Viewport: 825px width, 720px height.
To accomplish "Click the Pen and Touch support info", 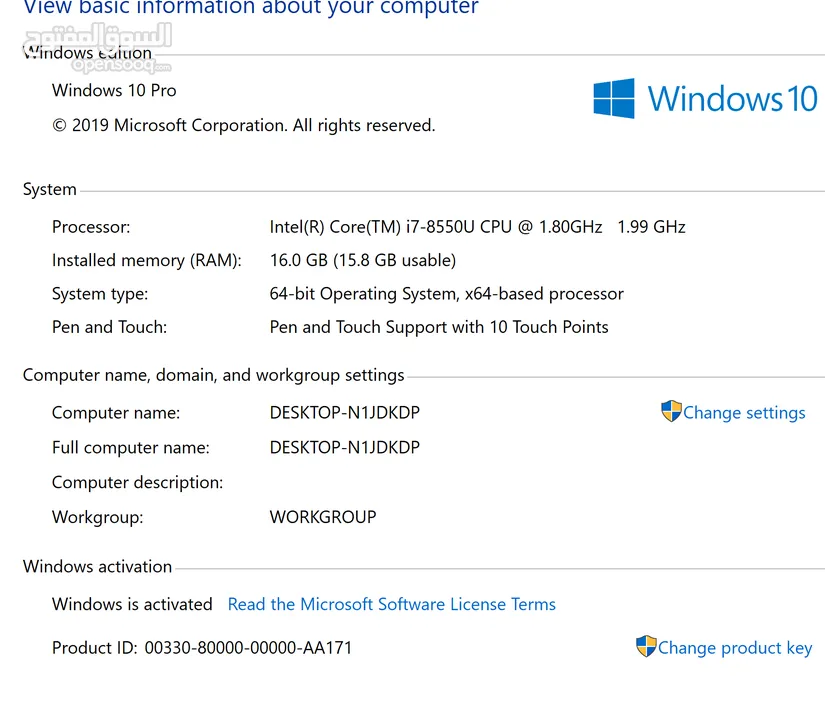I will tap(438, 327).
